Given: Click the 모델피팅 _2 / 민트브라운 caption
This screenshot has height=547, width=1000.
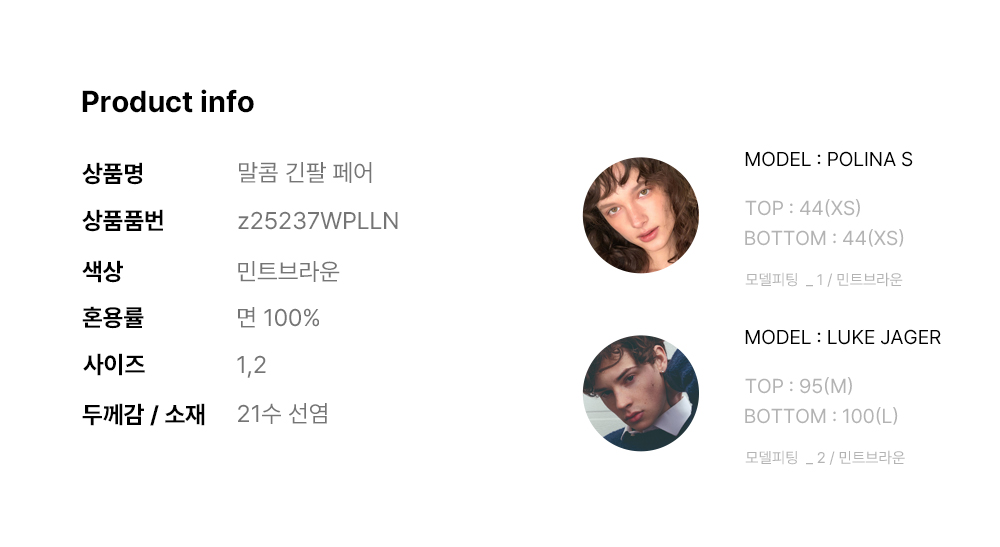Looking at the screenshot, I should click(x=824, y=458).
